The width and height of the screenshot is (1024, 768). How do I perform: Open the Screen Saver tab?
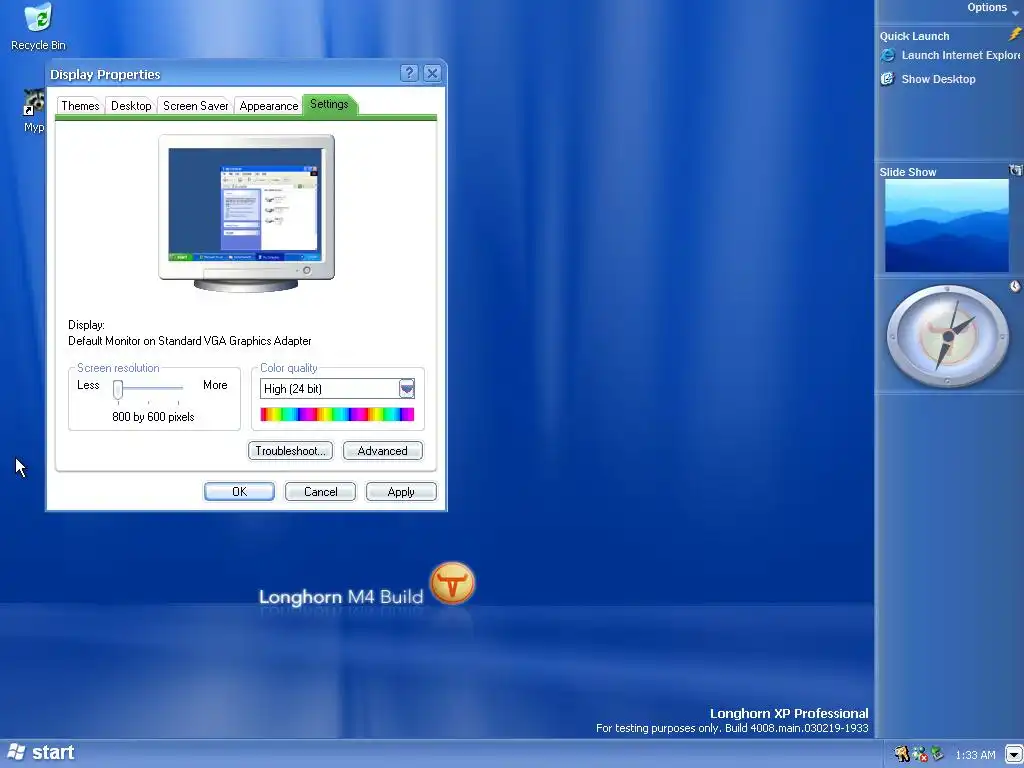[x=195, y=106]
